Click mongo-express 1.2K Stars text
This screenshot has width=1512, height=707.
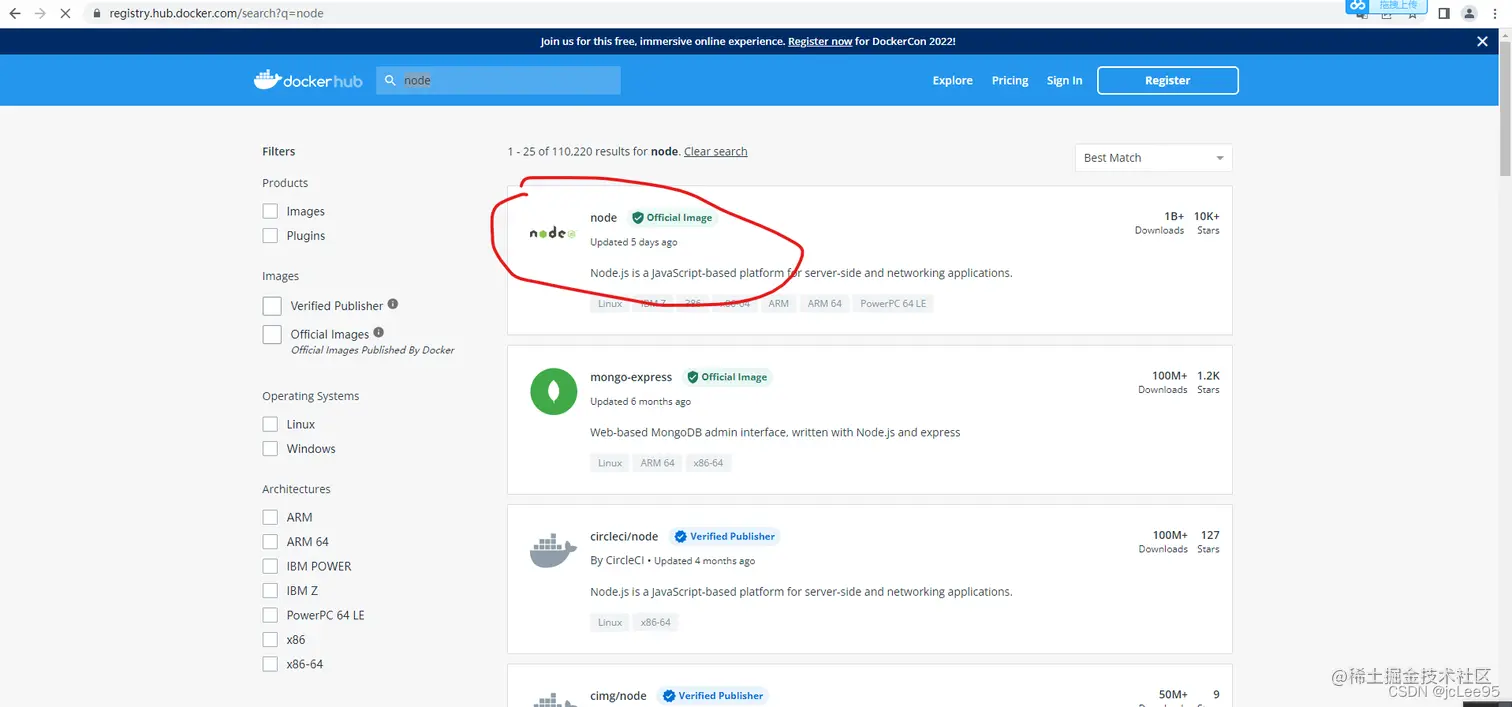pyautogui.click(x=1208, y=382)
